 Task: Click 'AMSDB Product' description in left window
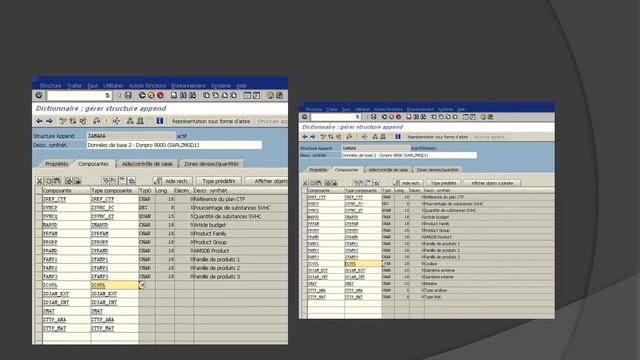pyautogui.click(x=211, y=251)
